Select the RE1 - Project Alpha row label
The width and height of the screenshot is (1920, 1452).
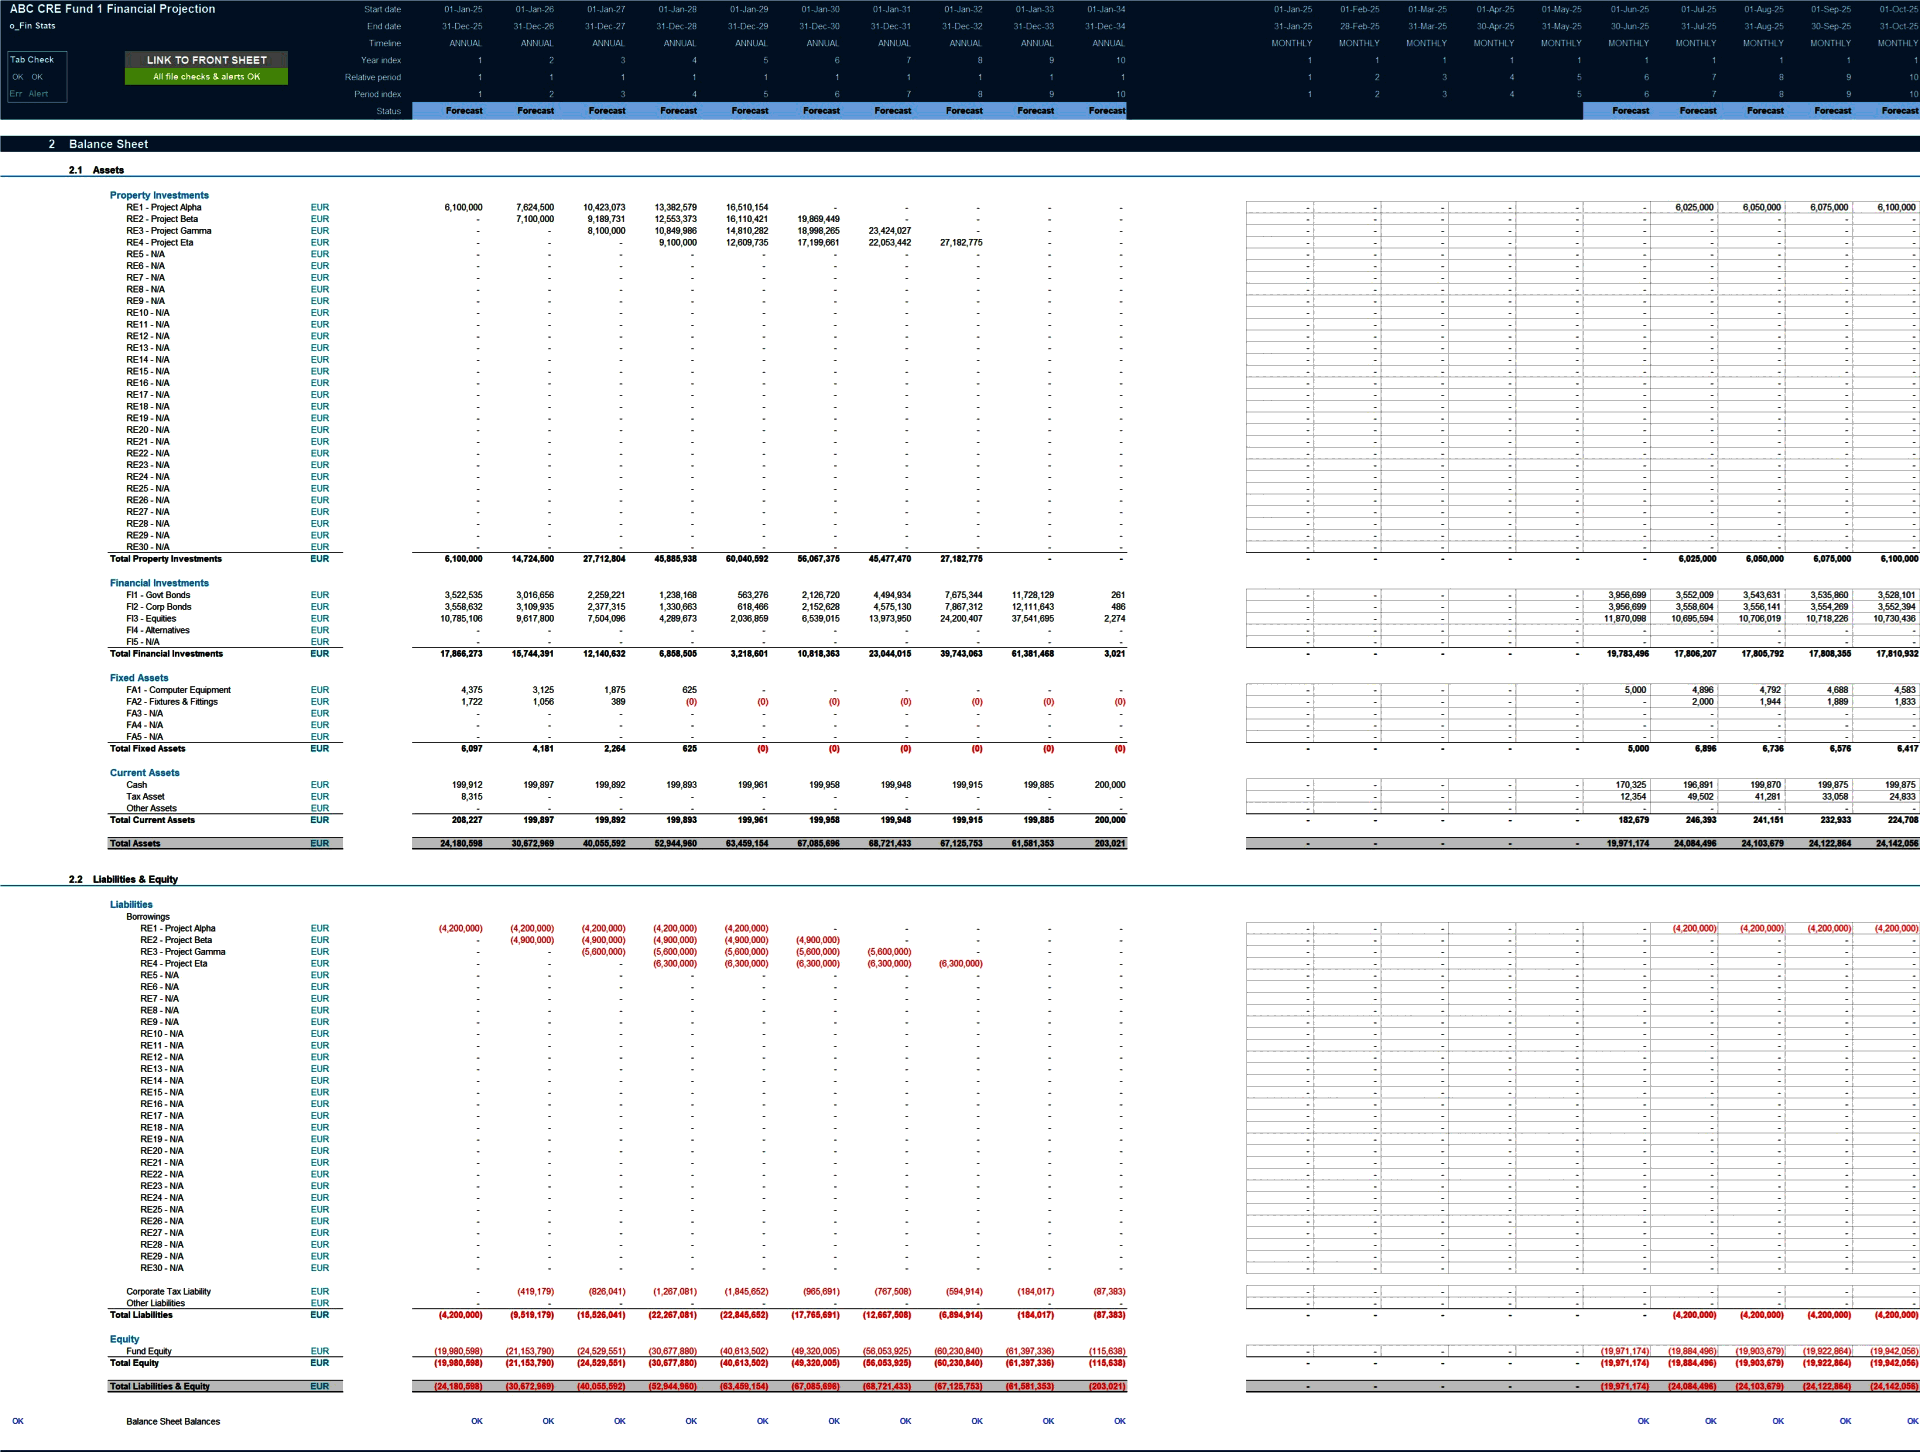pos(165,207)
